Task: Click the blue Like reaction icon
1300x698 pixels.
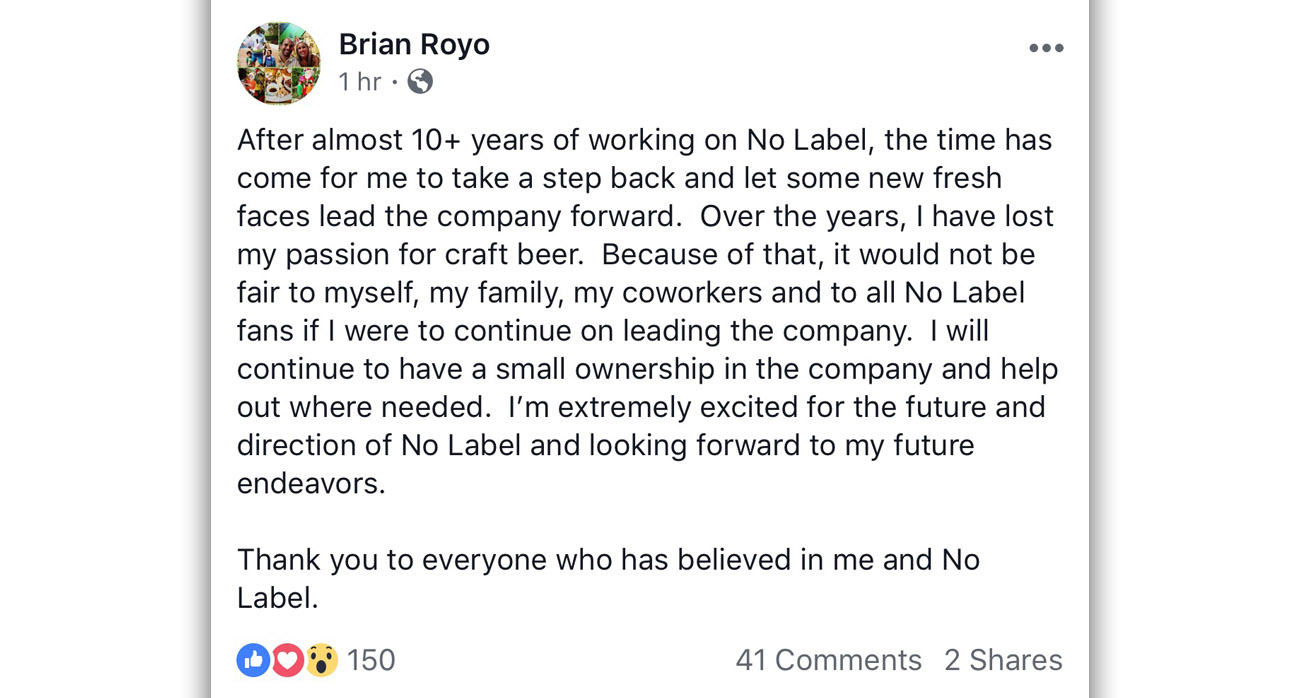Action: click(253, 660)
